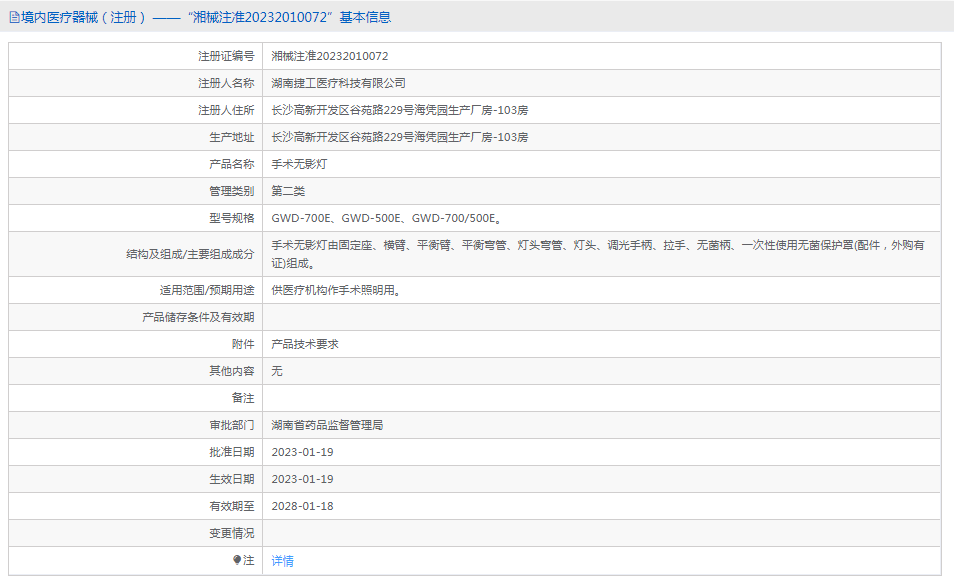Click the 结构及组成 description text
Screen dimensions: 954x581
pos(598,254)
